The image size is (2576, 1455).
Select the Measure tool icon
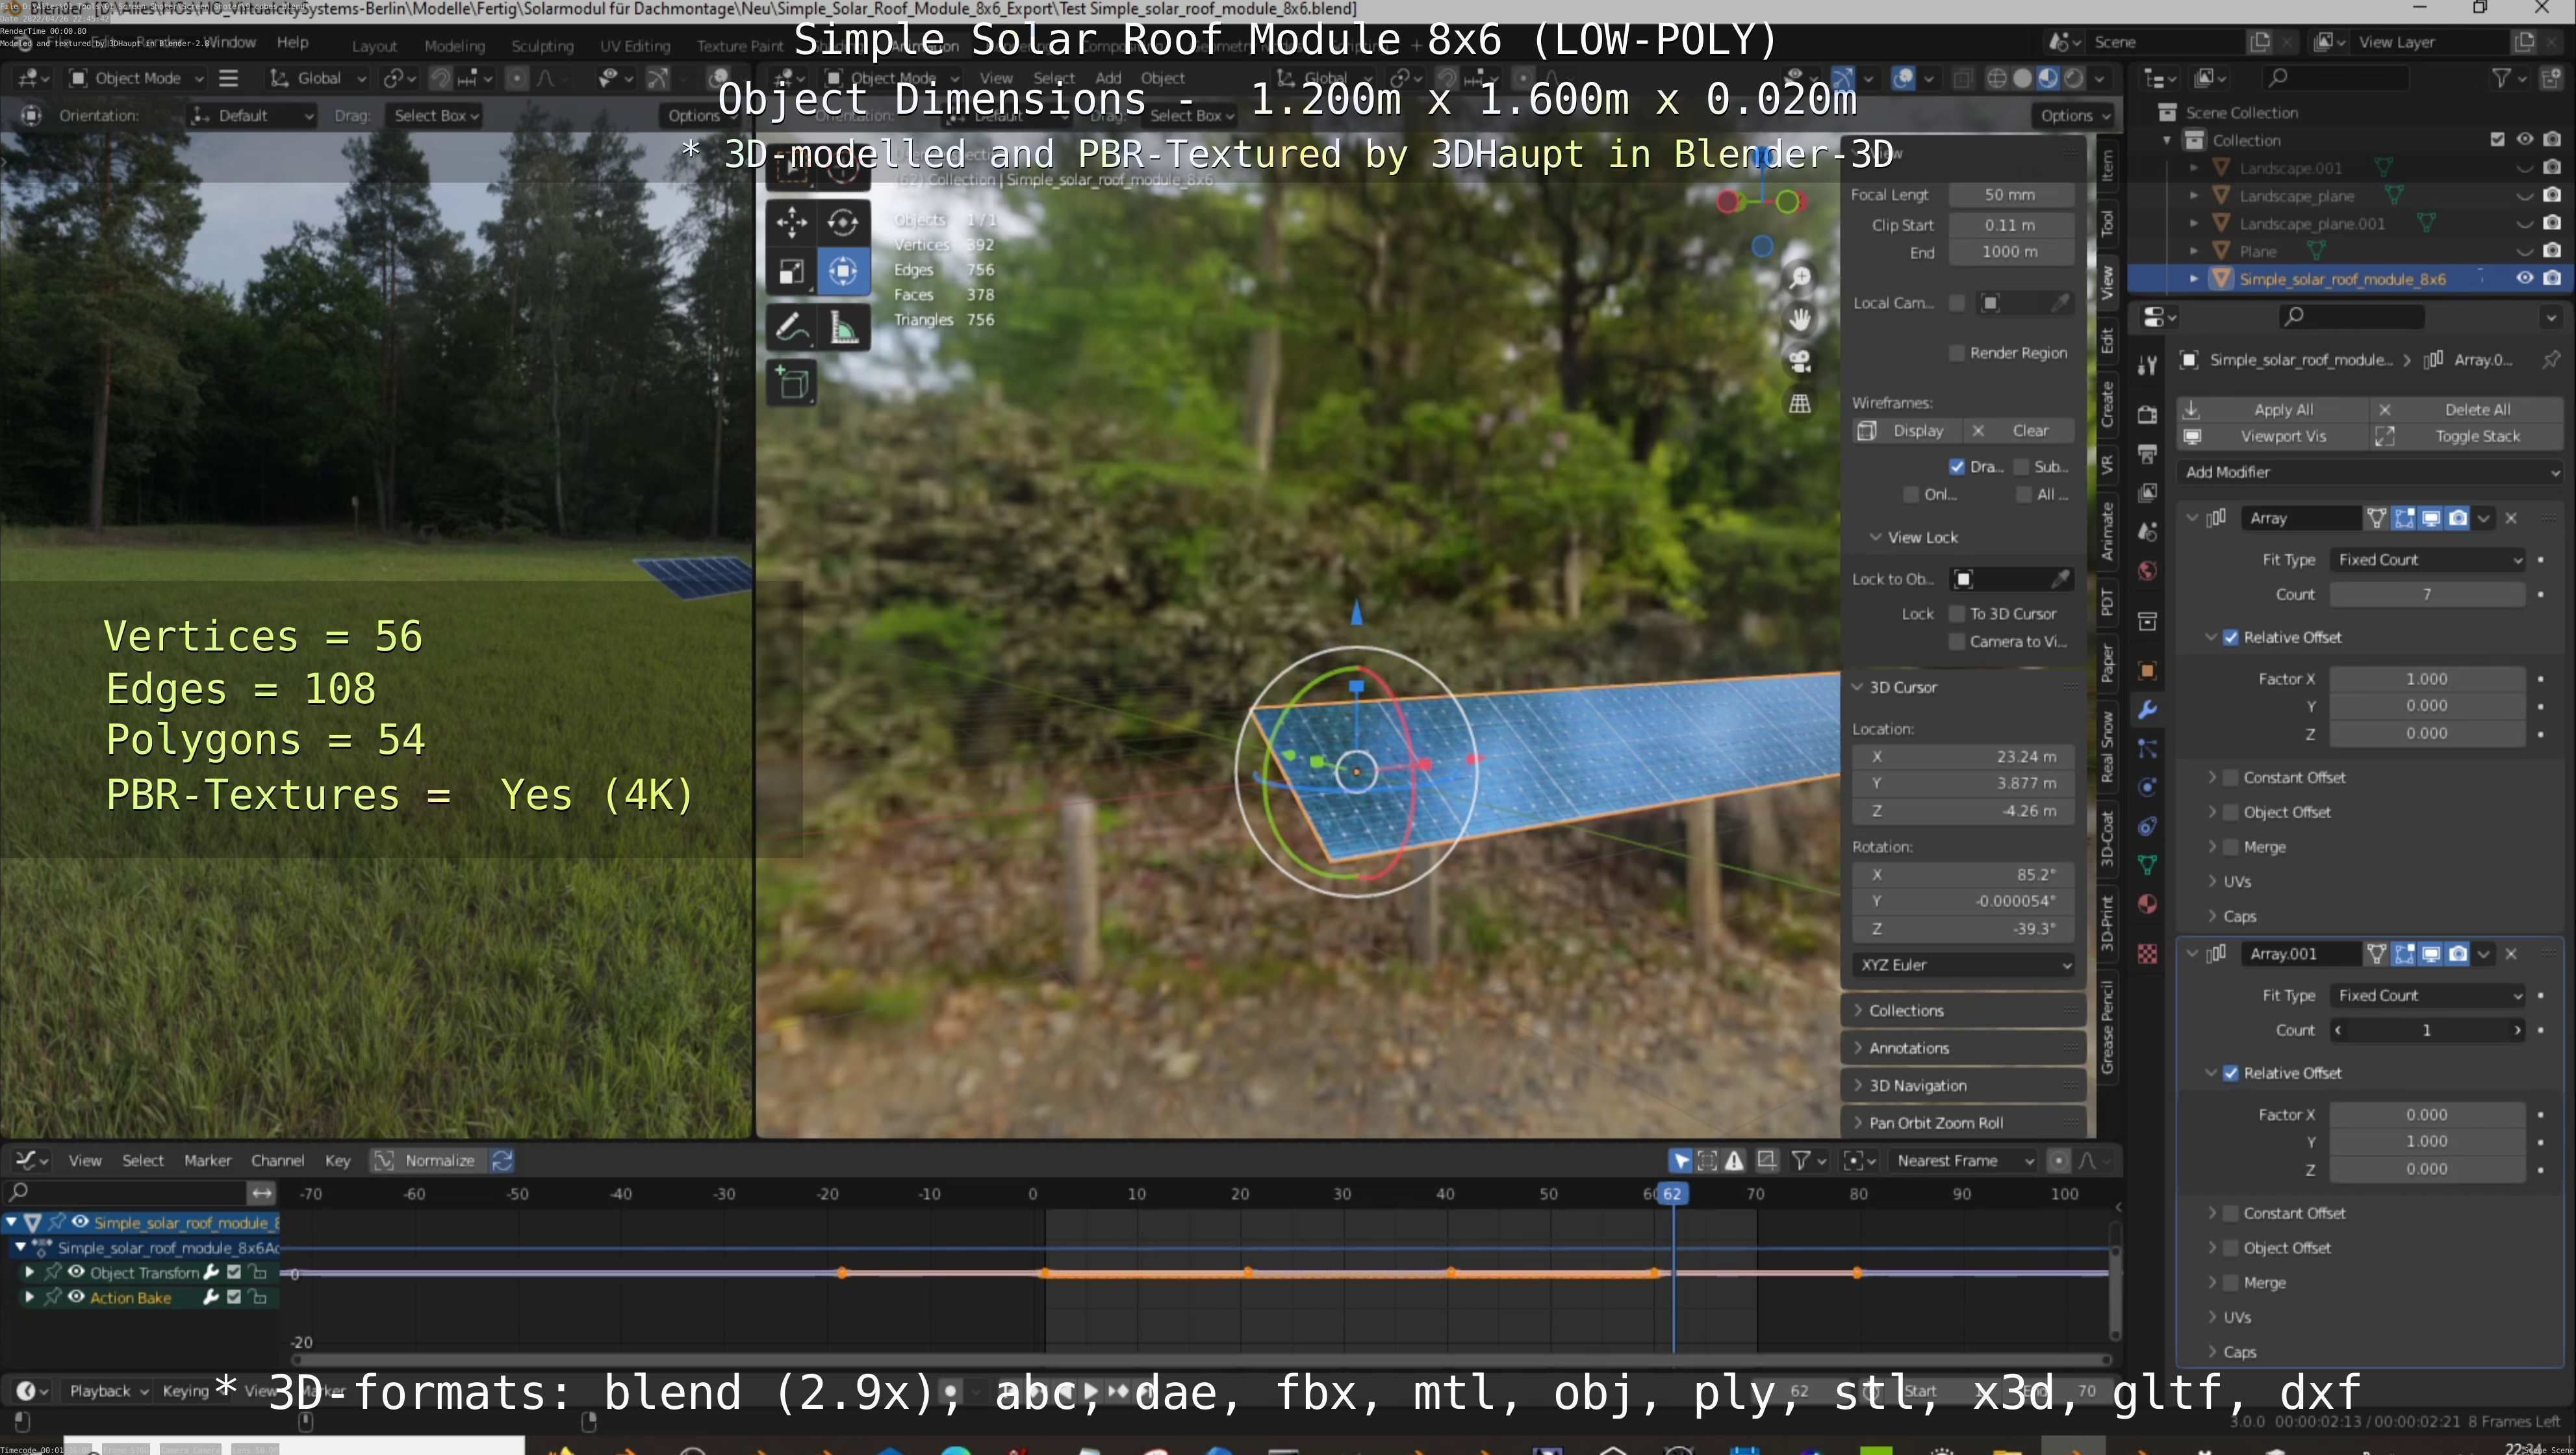coord(844,327)
